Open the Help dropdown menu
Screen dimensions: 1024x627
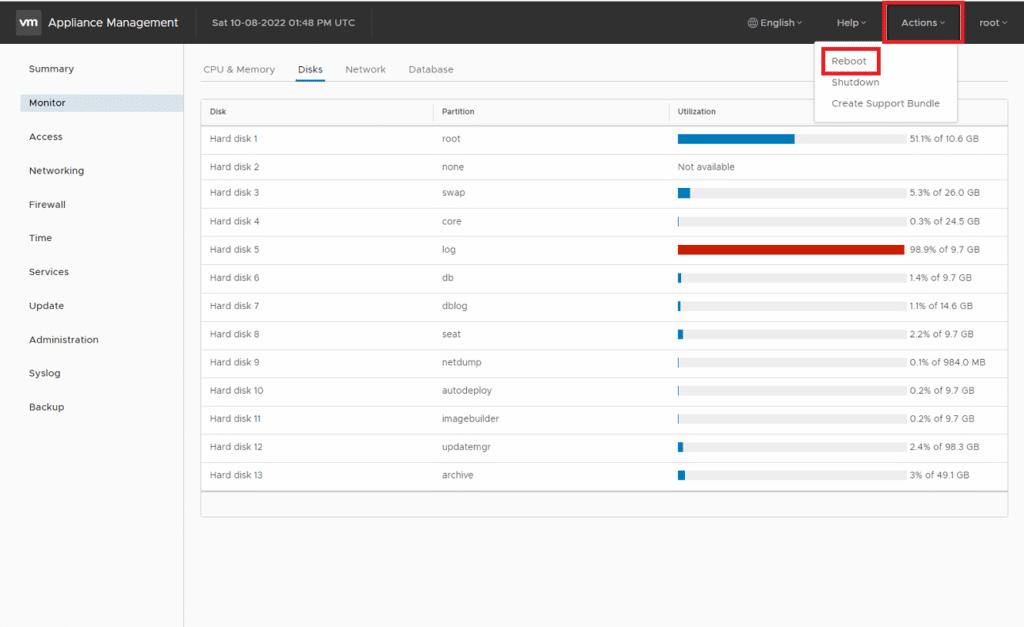tap(851, 23)
